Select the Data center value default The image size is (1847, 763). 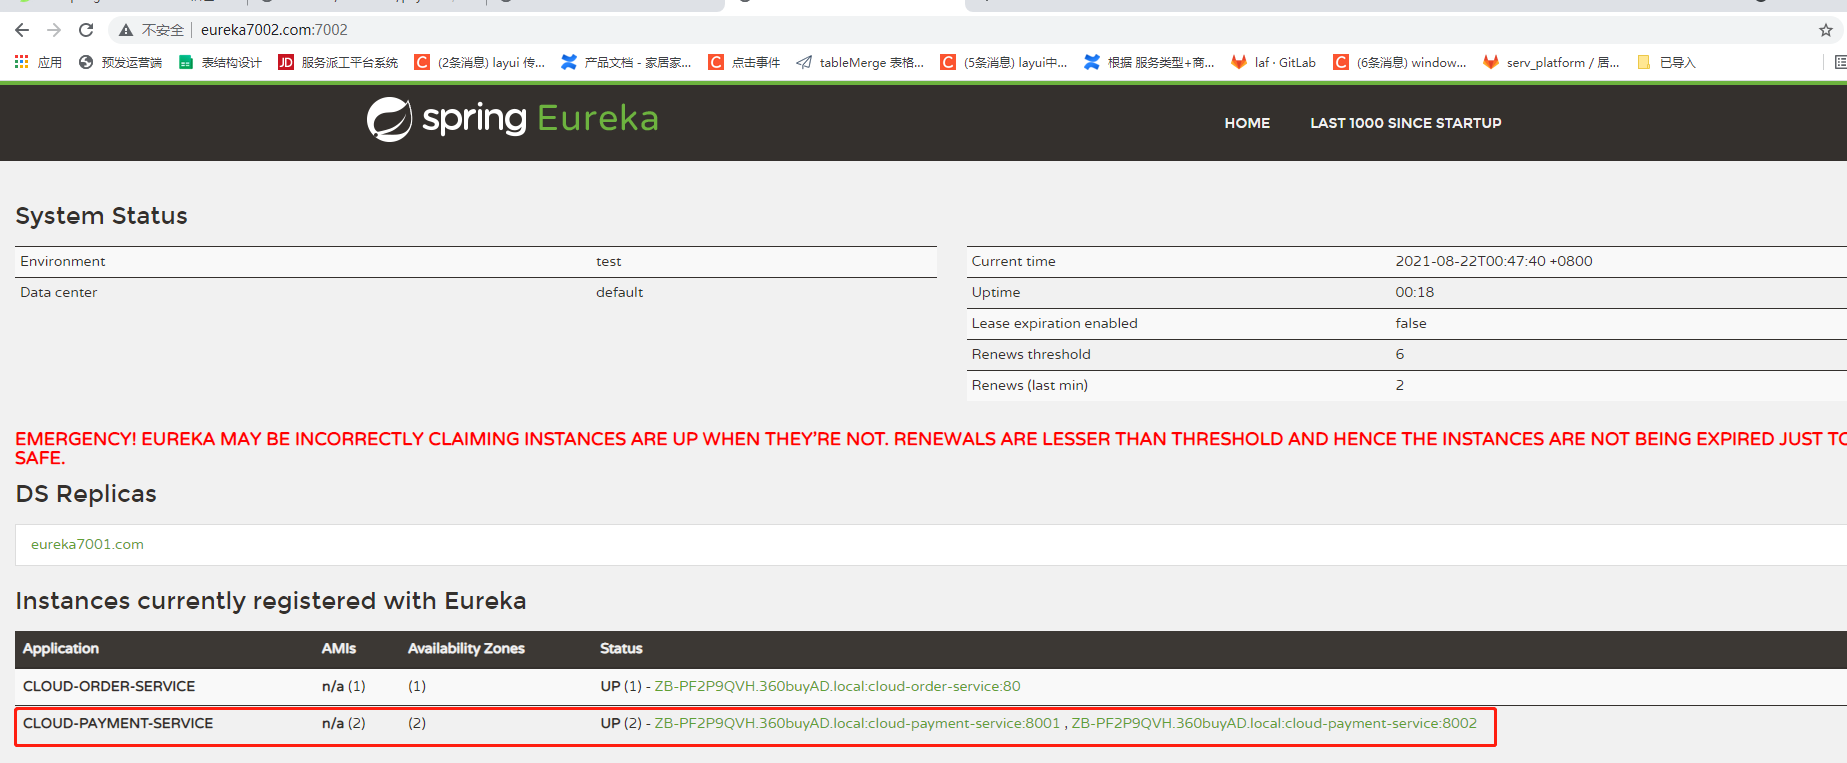click(620, 292)
